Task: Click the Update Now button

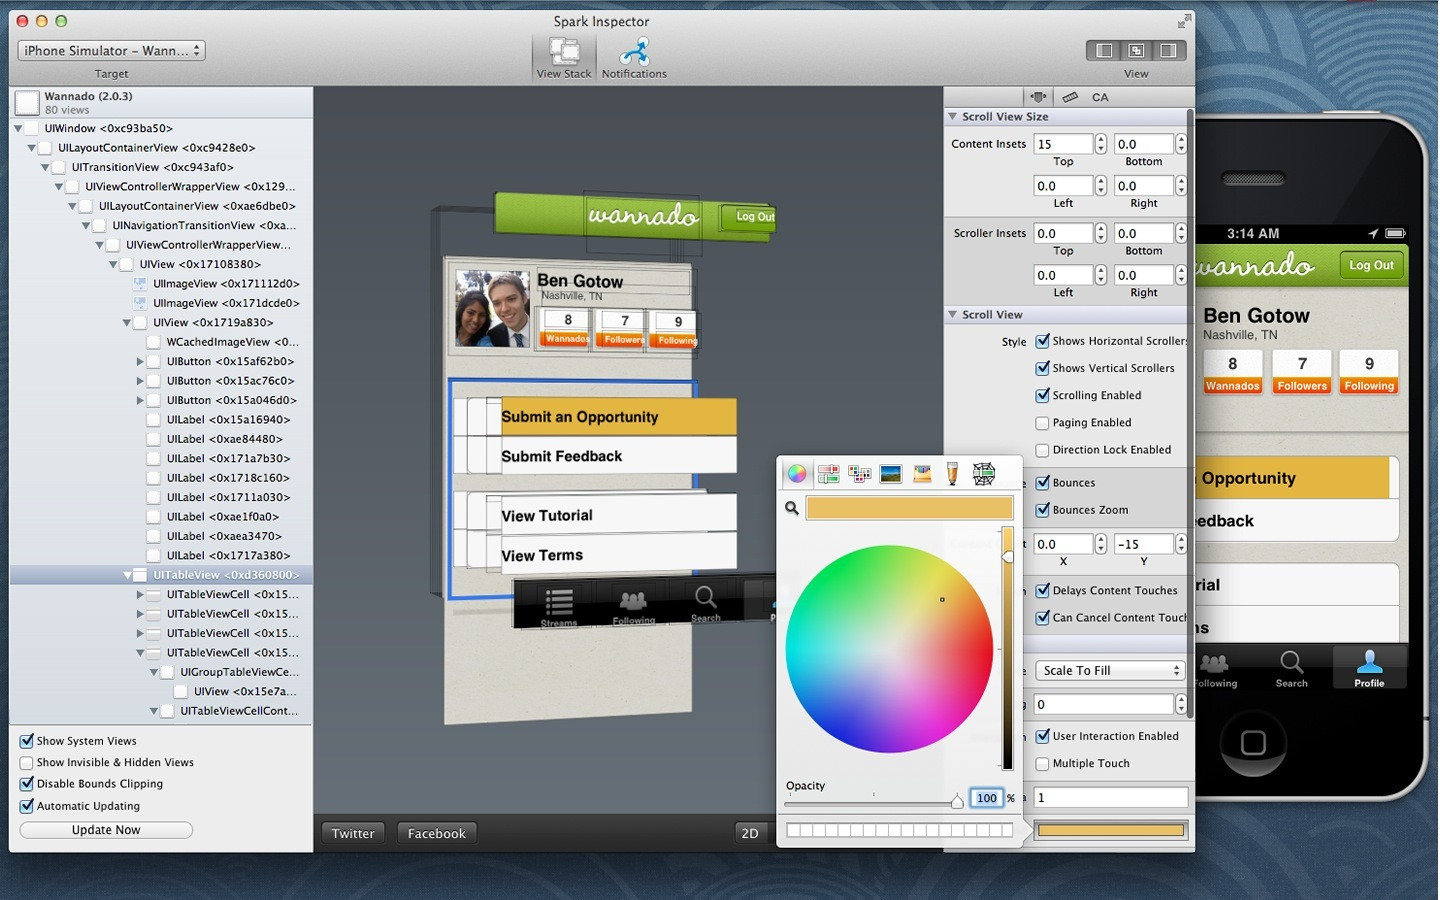Action: (x=106, y=830)
